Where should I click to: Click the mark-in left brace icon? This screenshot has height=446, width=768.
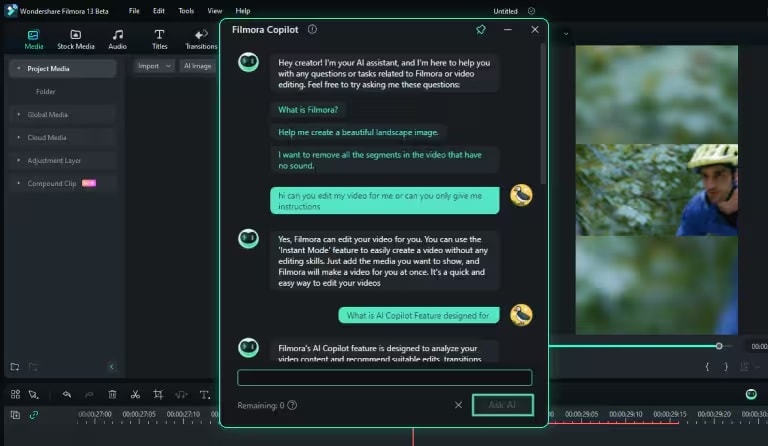[x=707, y=367]
